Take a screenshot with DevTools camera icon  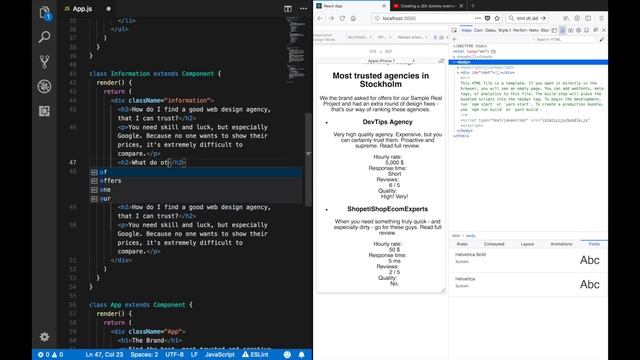click(571, 30)
